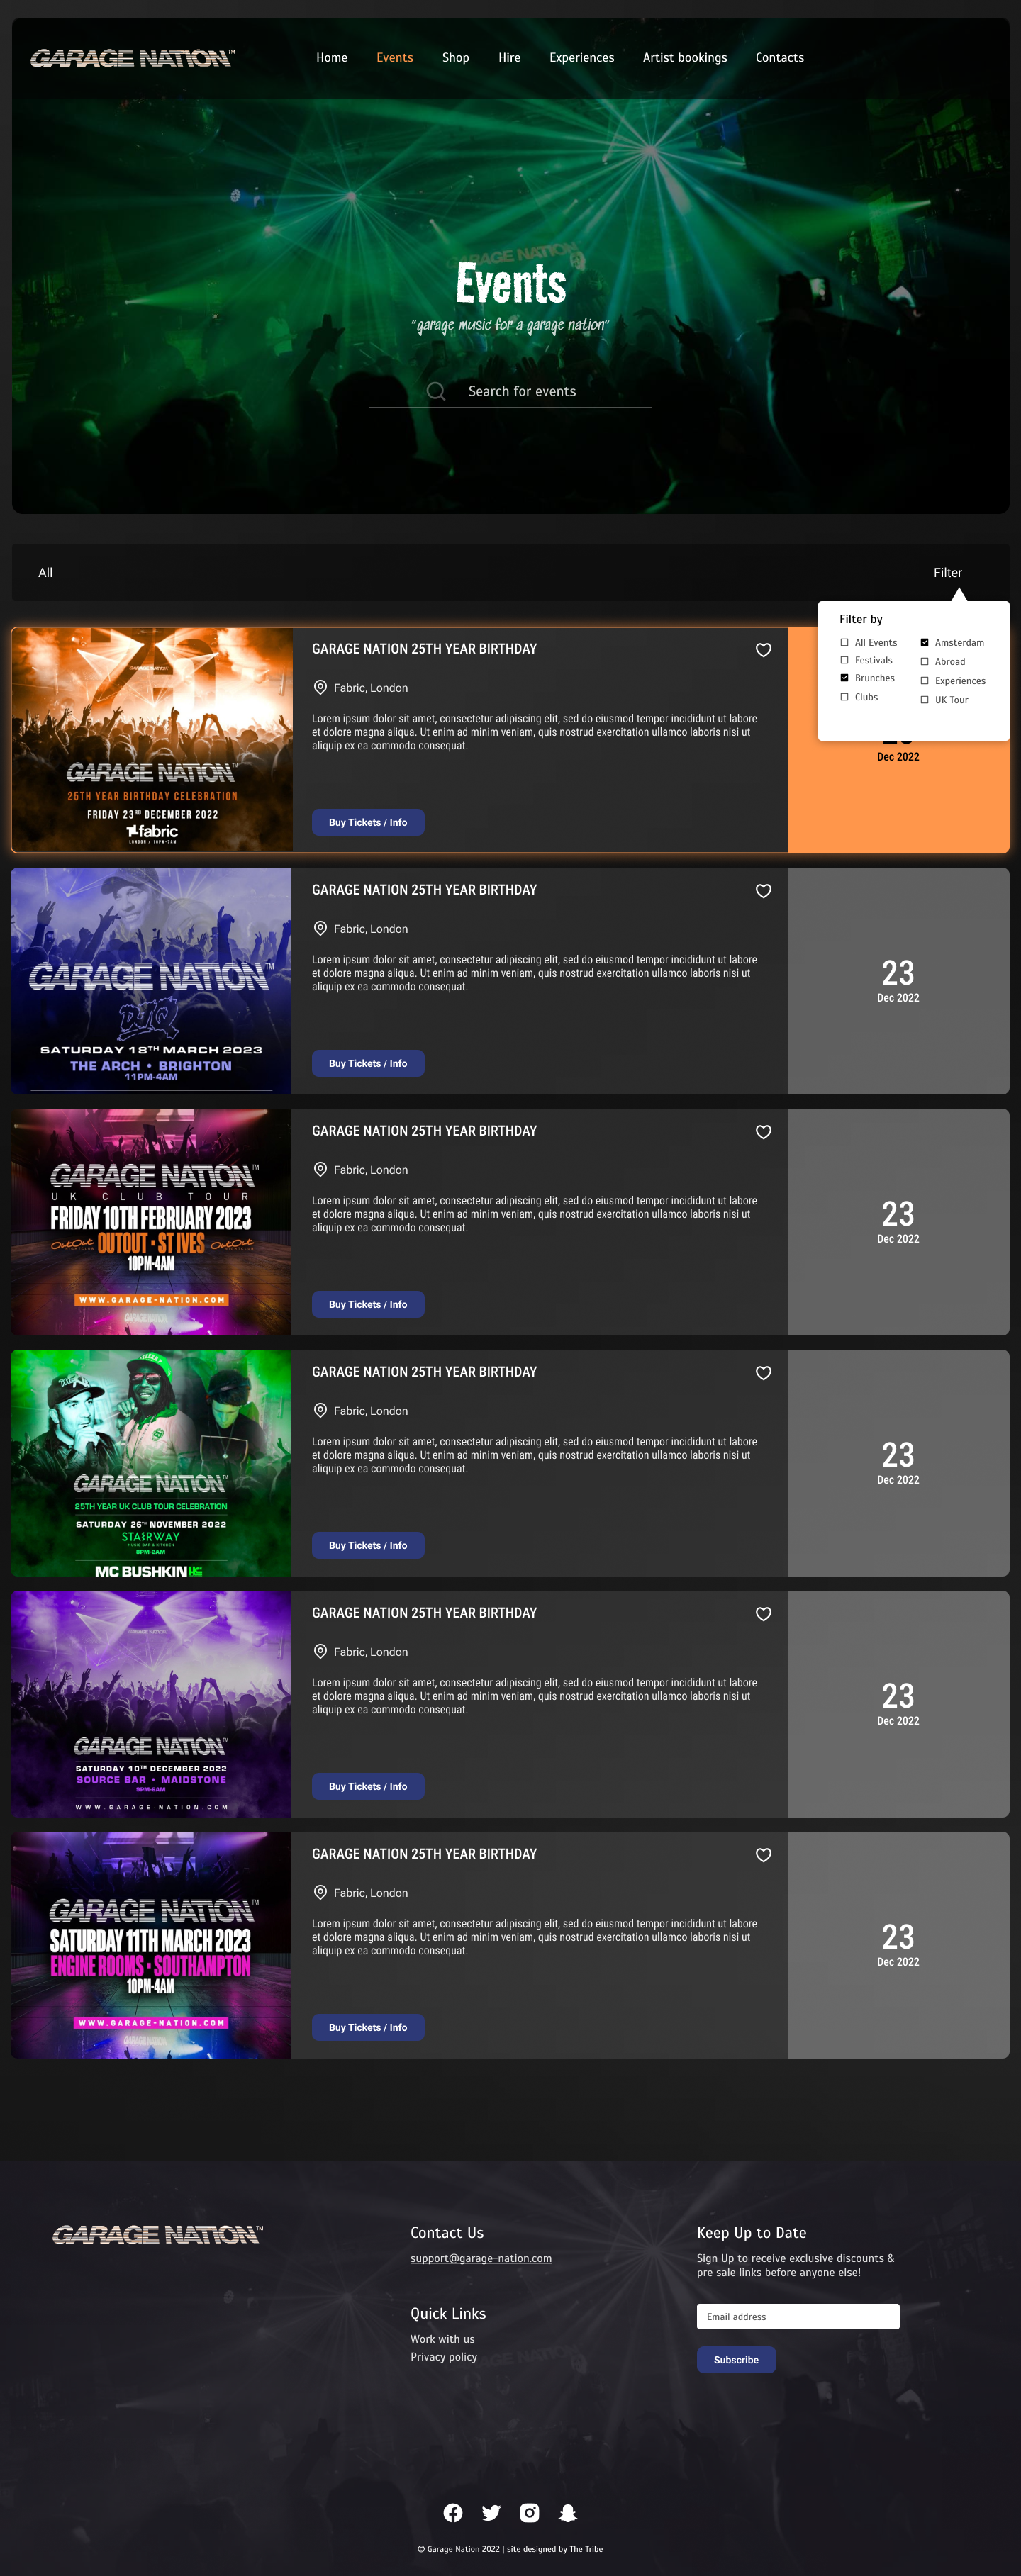Click the Subscribe button
The image size is (1021, 2576).
tap(736, 2360)
